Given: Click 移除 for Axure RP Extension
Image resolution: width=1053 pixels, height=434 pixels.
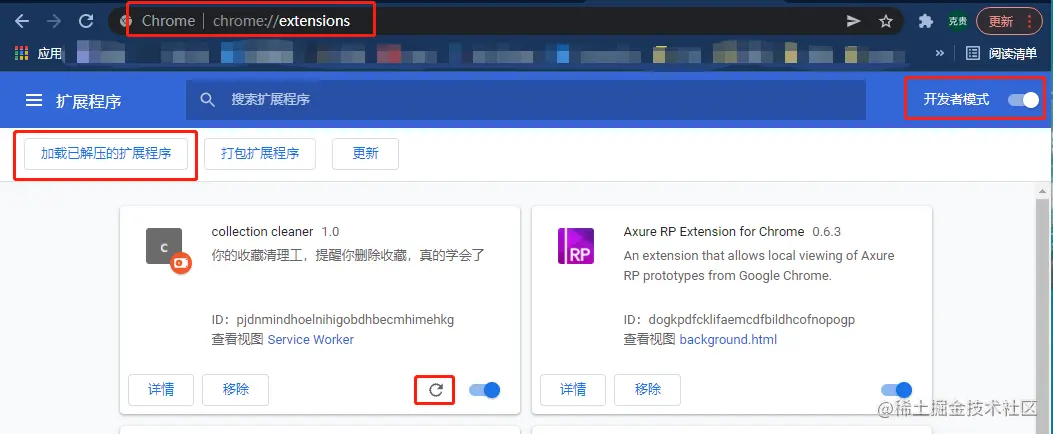Looking at the screenshot, I should click(647, 390).
